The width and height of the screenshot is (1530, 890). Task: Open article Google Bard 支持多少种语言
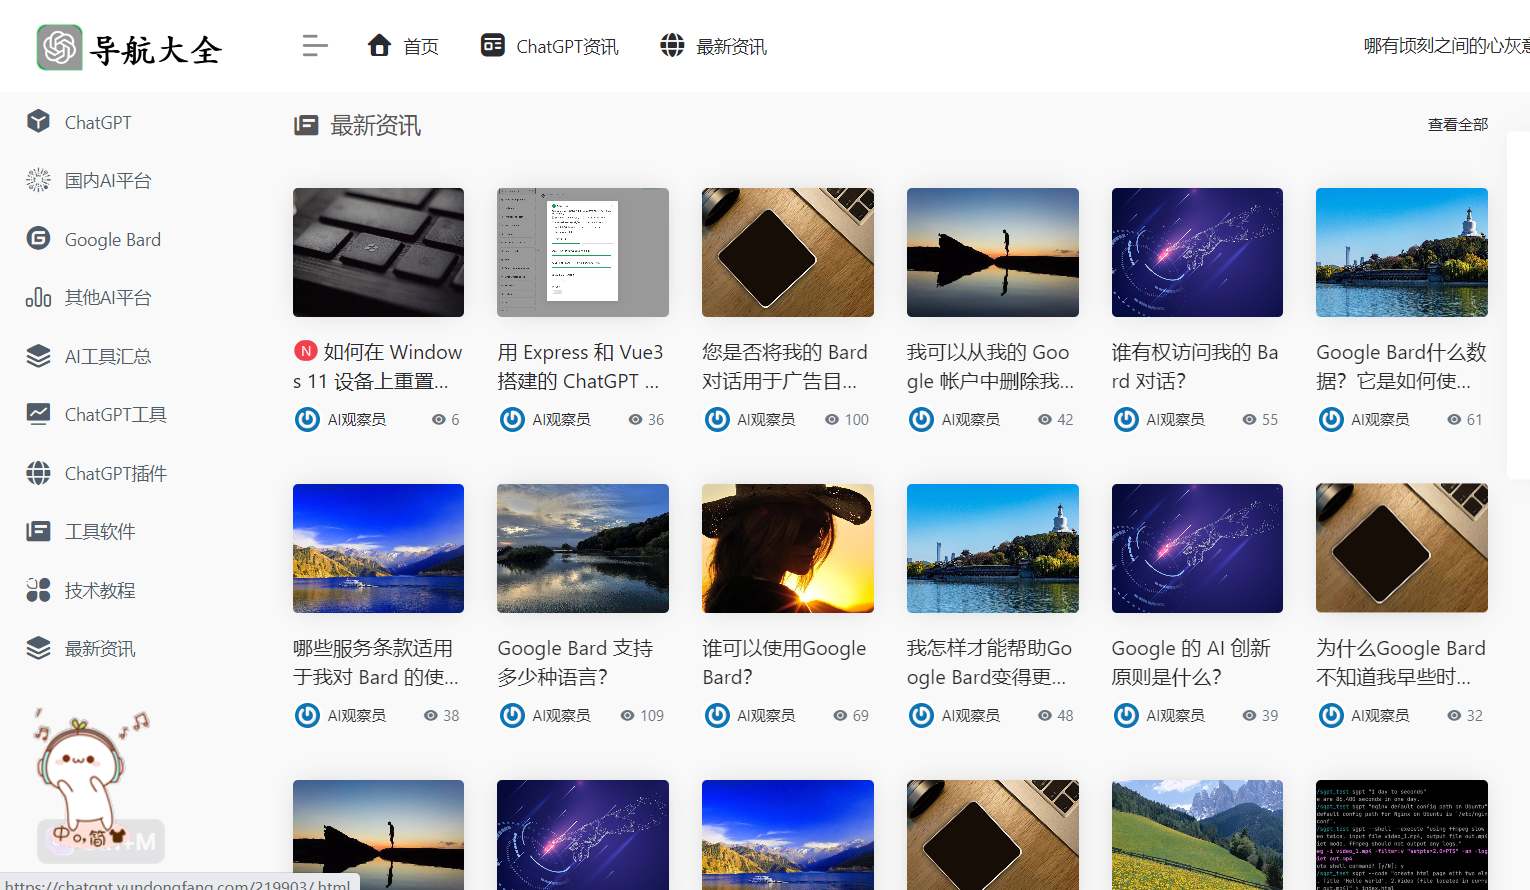pyautogui.click(x=575, y=662)
